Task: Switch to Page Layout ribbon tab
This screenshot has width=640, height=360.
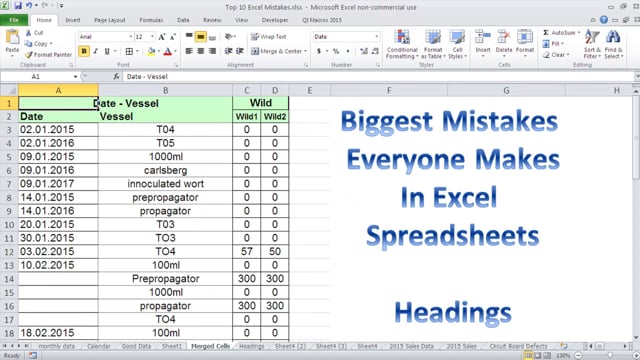Action: 110,20
